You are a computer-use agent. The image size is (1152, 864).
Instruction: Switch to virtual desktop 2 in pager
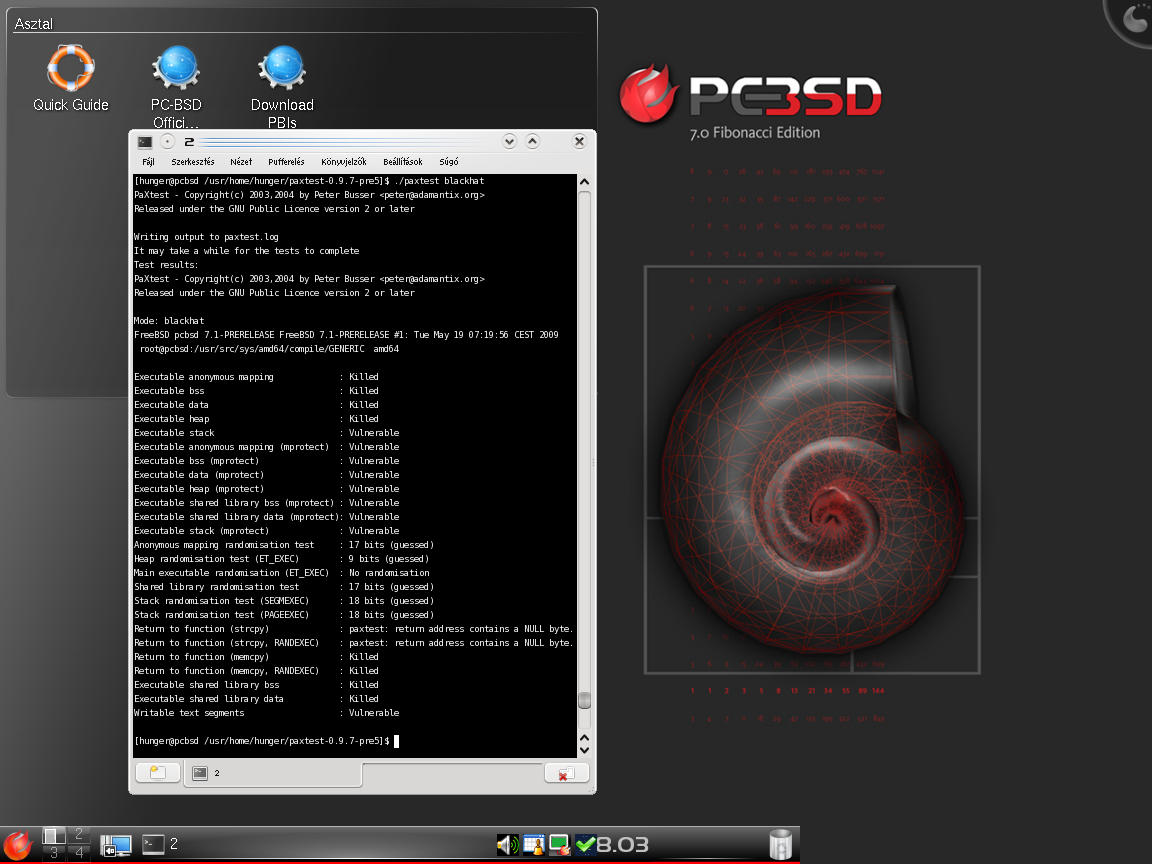(79, 835)
